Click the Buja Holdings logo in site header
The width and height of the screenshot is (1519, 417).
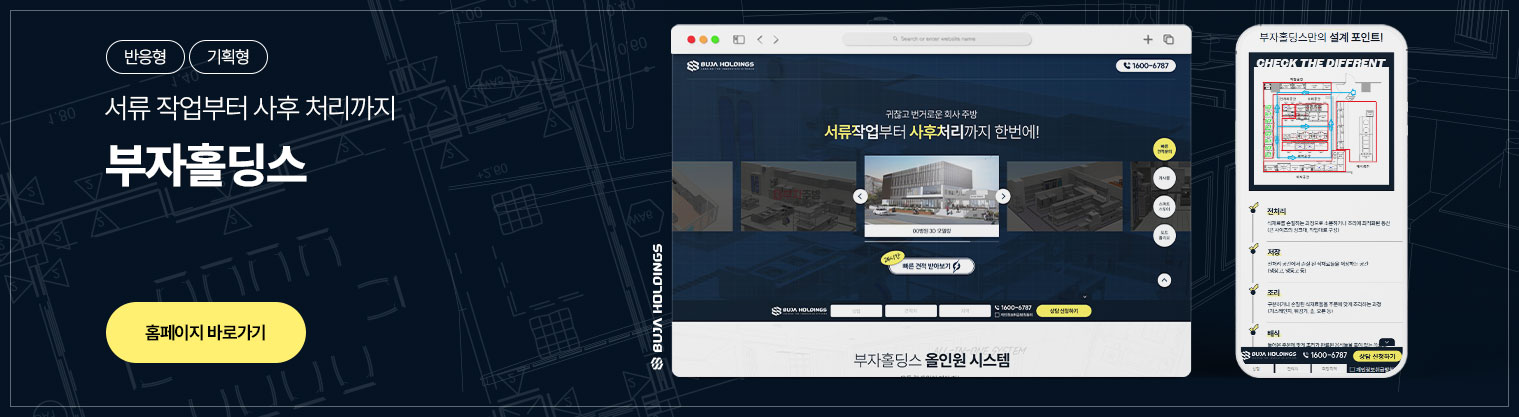(721, 66)
